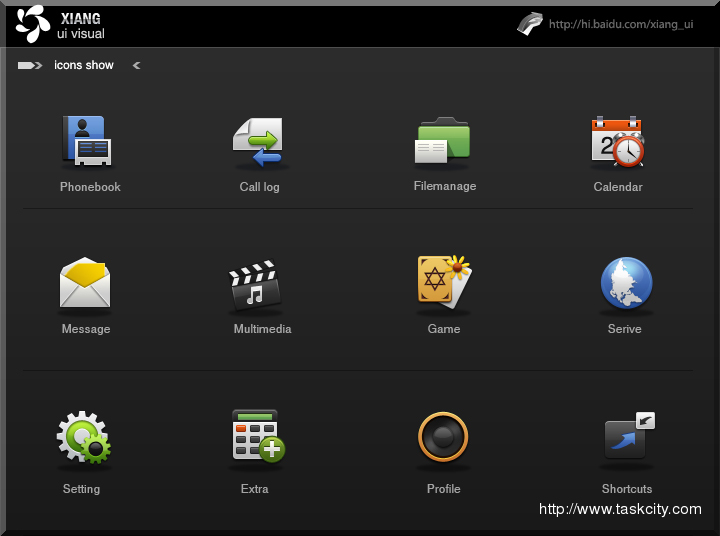Click the Serive globe icon

coord(626,283)
